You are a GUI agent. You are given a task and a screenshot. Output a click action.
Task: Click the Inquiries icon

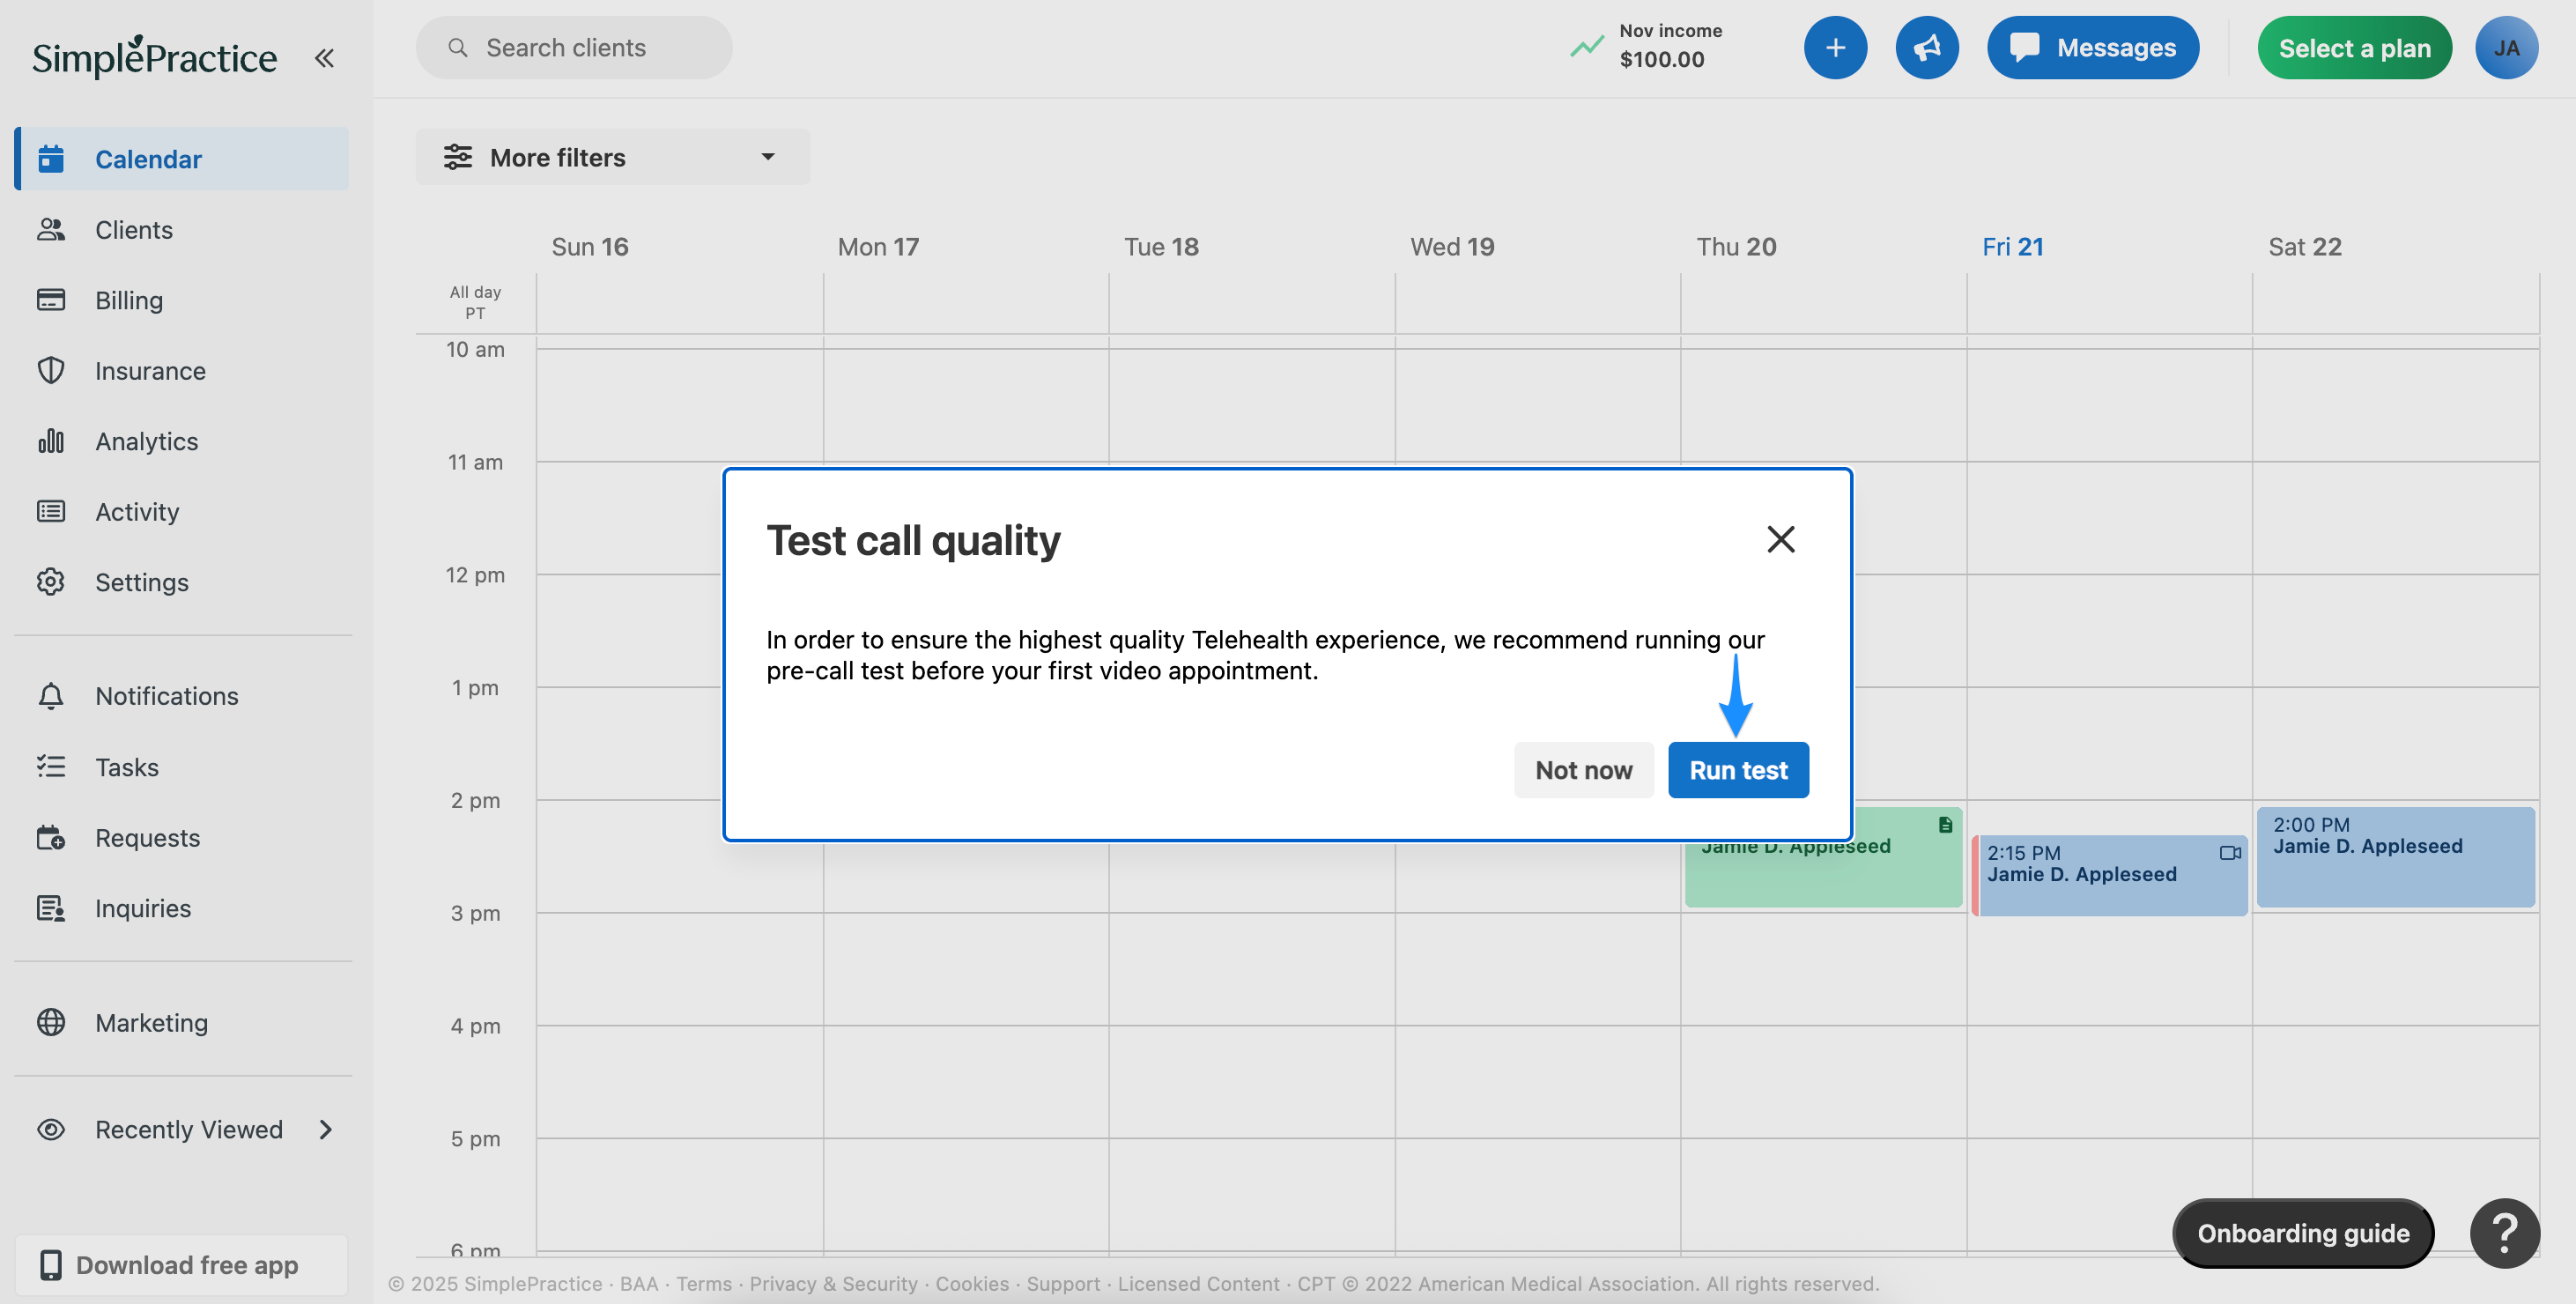tap(51, 908)
